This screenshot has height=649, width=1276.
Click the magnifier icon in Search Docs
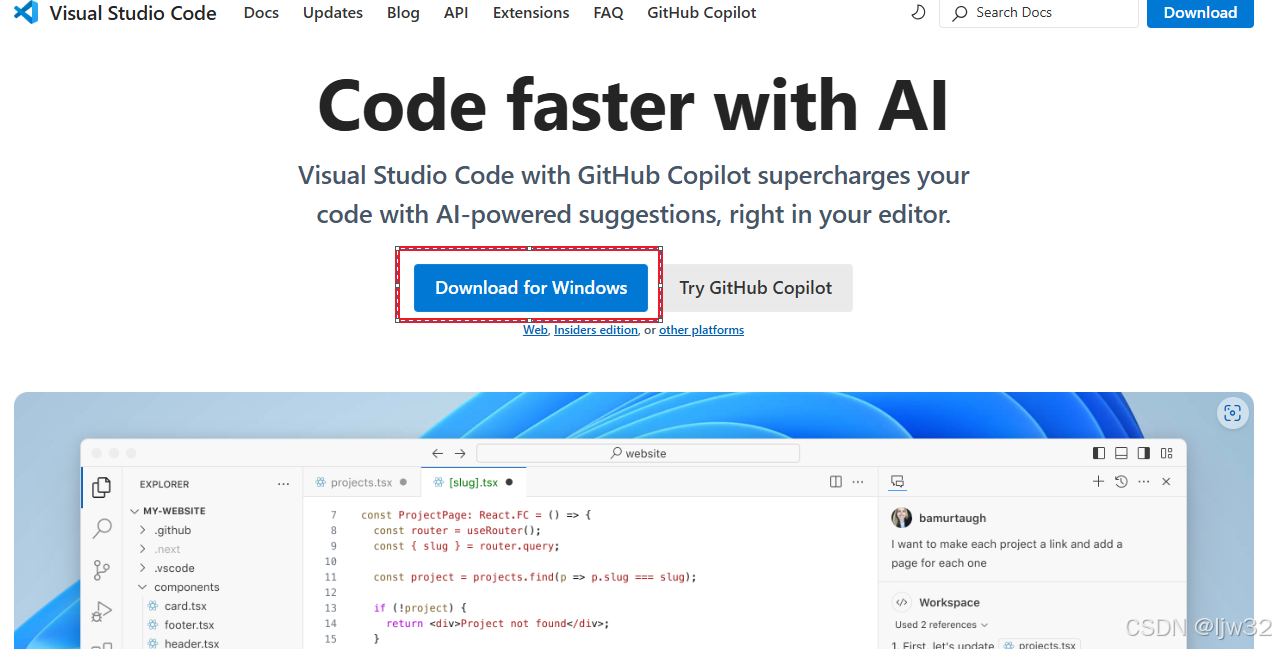[x=960, y=13]
